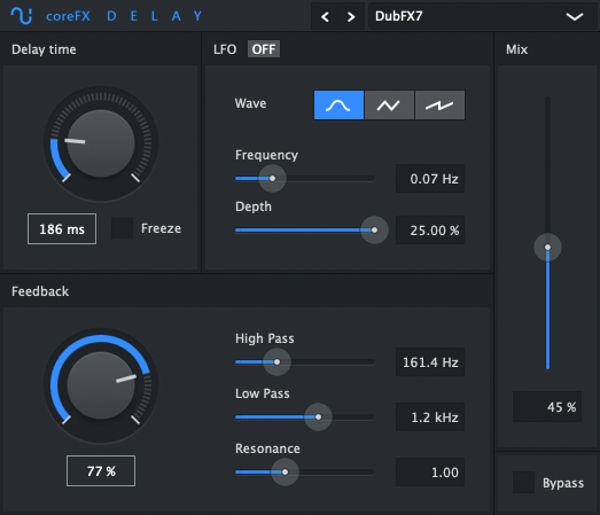Click the LFO Depth slider handle
The width and height of the screenshot is (600, 515).
[x=374, y=229]
